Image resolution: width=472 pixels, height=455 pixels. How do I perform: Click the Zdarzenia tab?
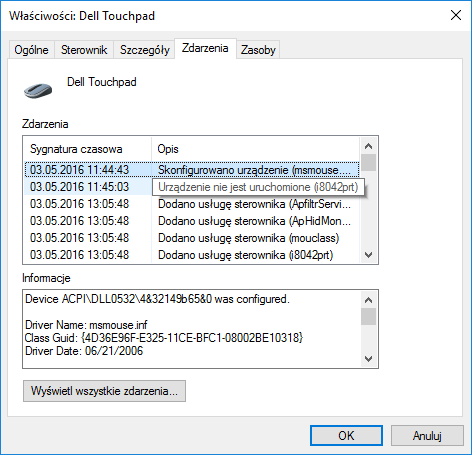tap(205, 48)
